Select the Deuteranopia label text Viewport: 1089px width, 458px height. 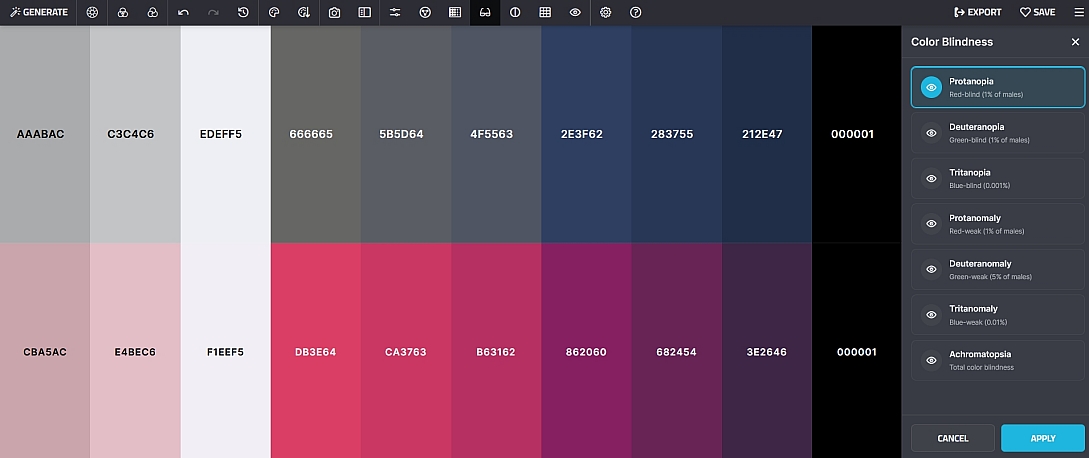(976, 127)
